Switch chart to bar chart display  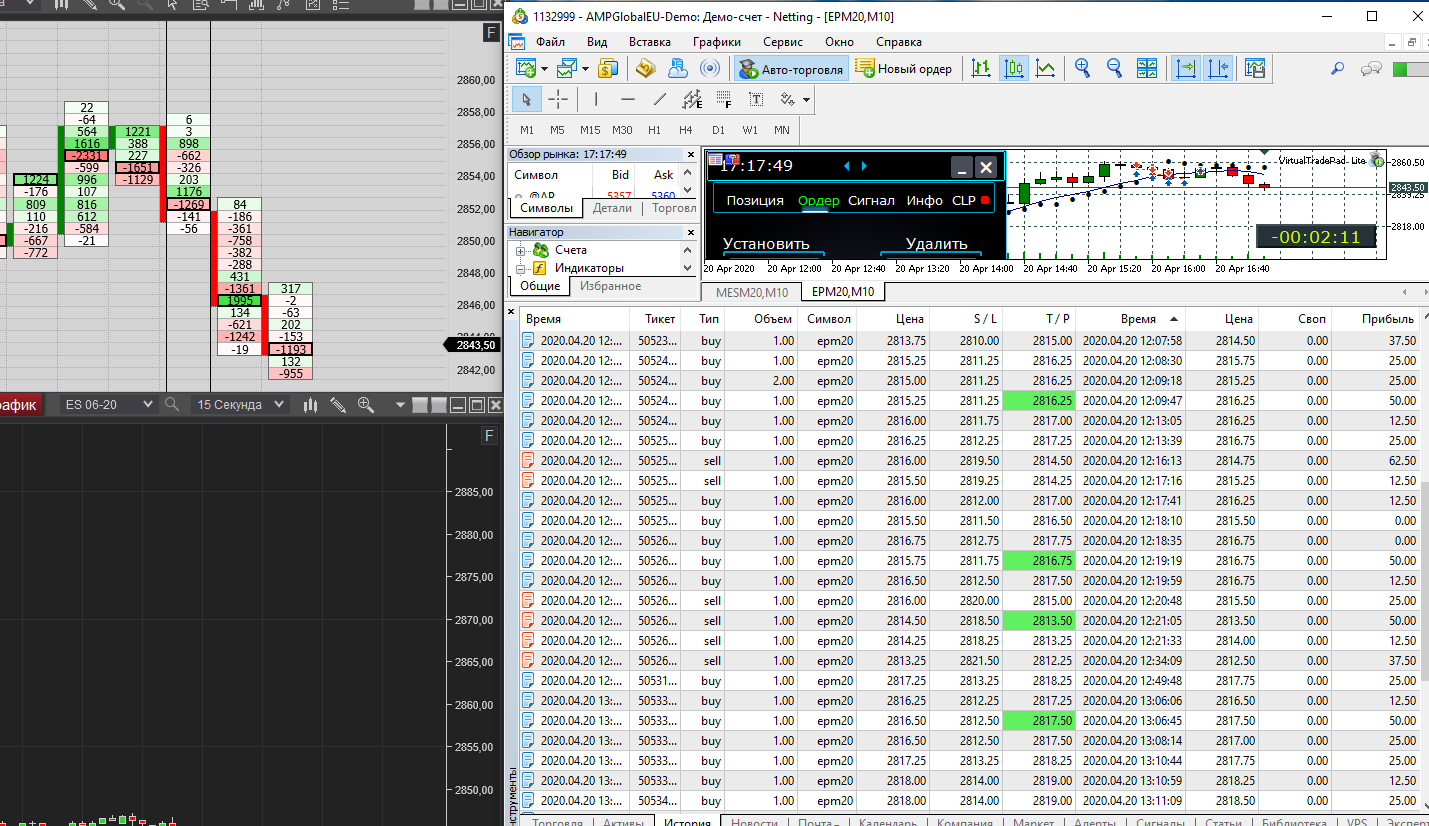[981, 69]
